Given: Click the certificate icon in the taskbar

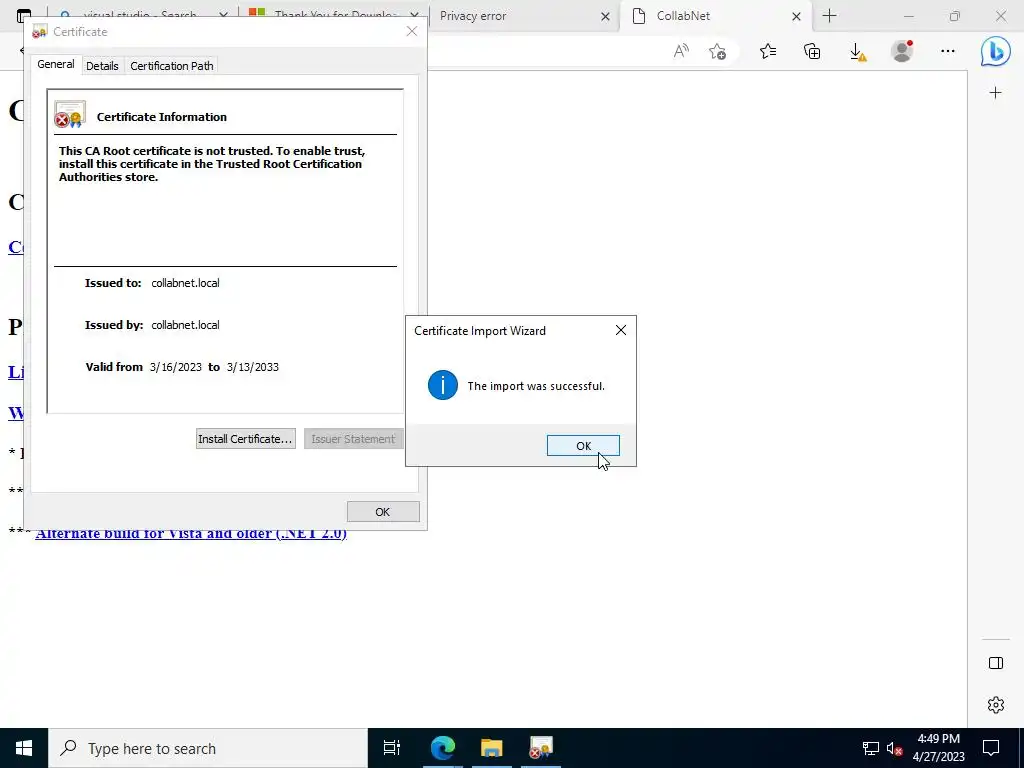Looking at the screenshot, I should tap(541, 748).
